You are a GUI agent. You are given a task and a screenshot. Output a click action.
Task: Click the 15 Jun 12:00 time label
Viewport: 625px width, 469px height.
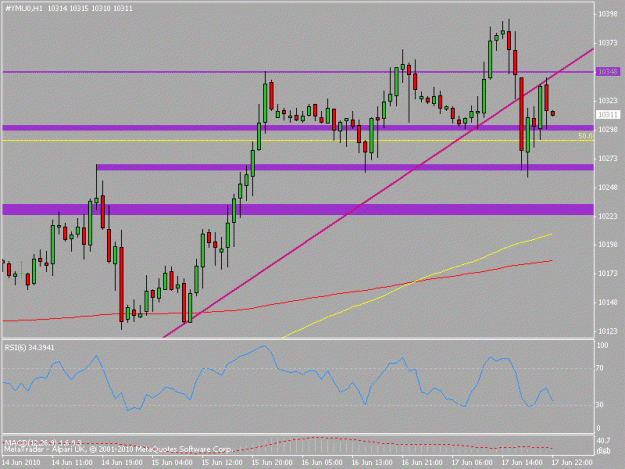click(x=222, y=463)
